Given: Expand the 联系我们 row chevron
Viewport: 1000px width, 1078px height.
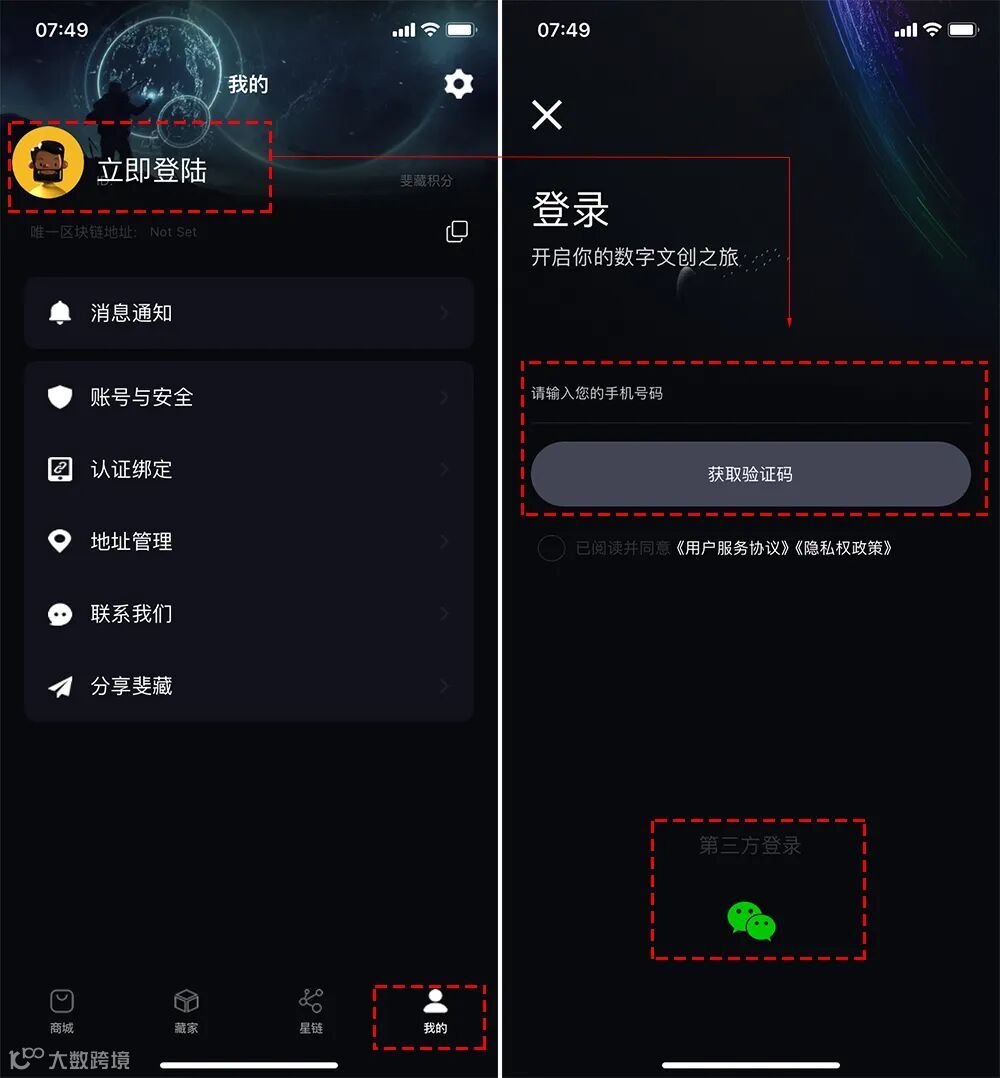Looking at the screenshot, I should pos(445,613).
